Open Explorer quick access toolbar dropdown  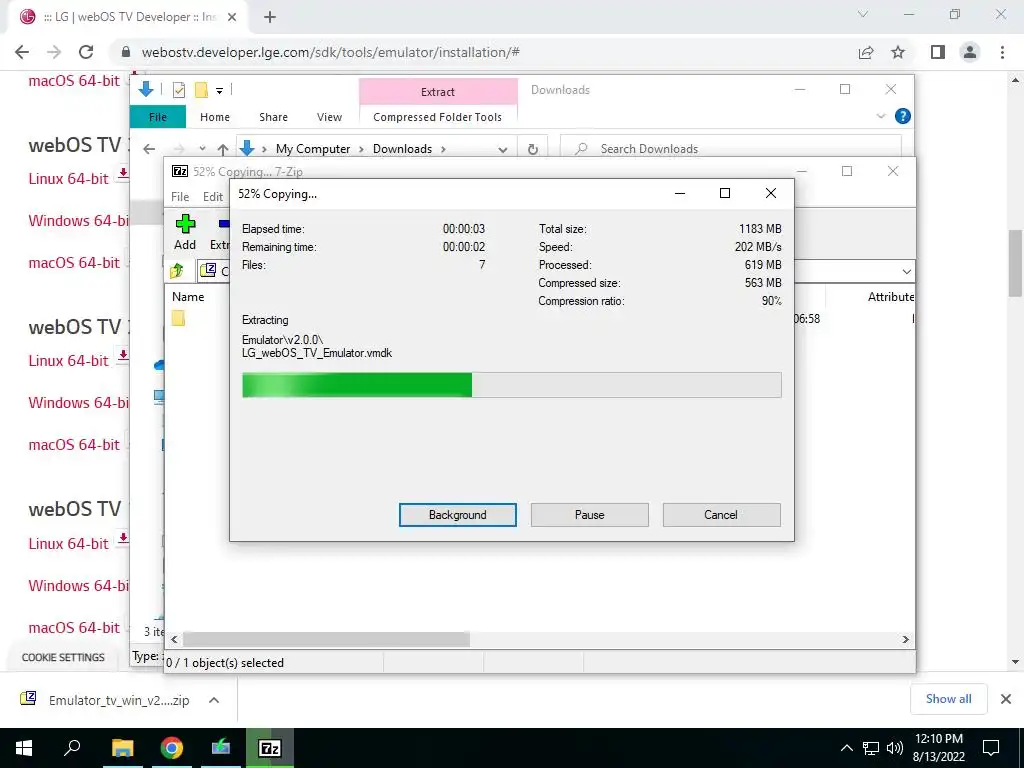coord(219,91)
